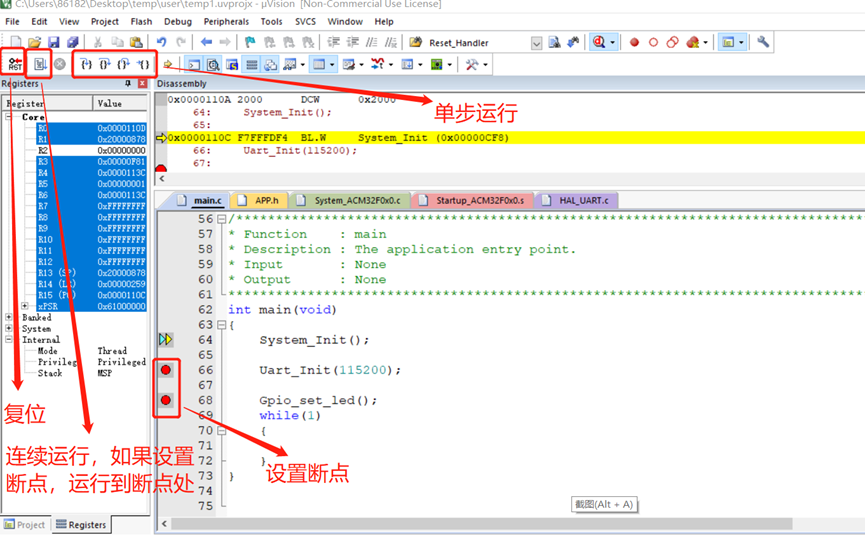Open the Peripherals menu
This screenshot has height=537, width=865.
[226, 21]
